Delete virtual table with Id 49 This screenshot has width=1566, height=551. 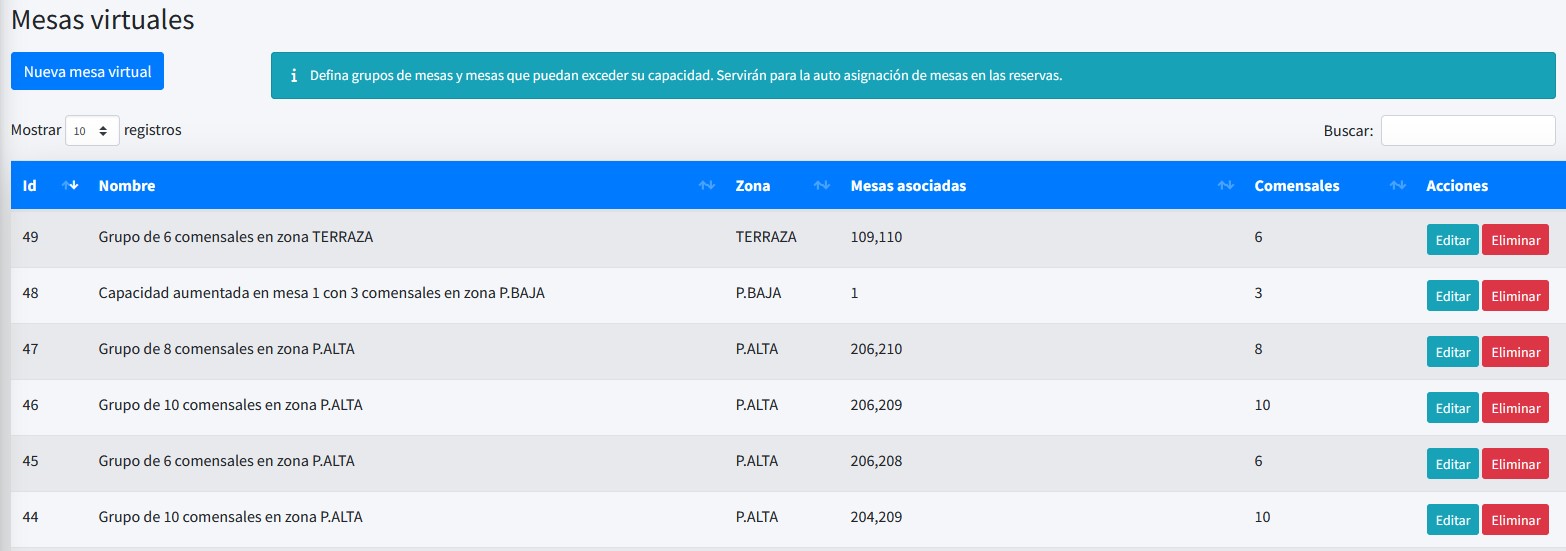click(1514, 240)
